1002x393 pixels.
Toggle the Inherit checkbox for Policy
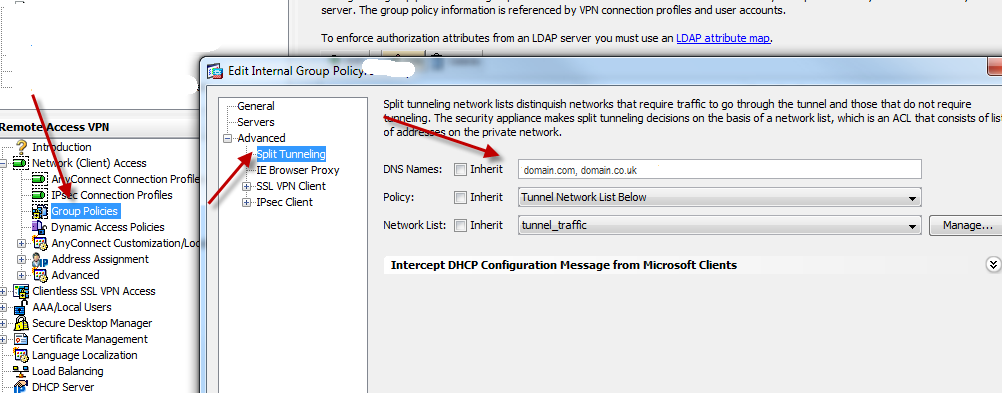point(460,197)
